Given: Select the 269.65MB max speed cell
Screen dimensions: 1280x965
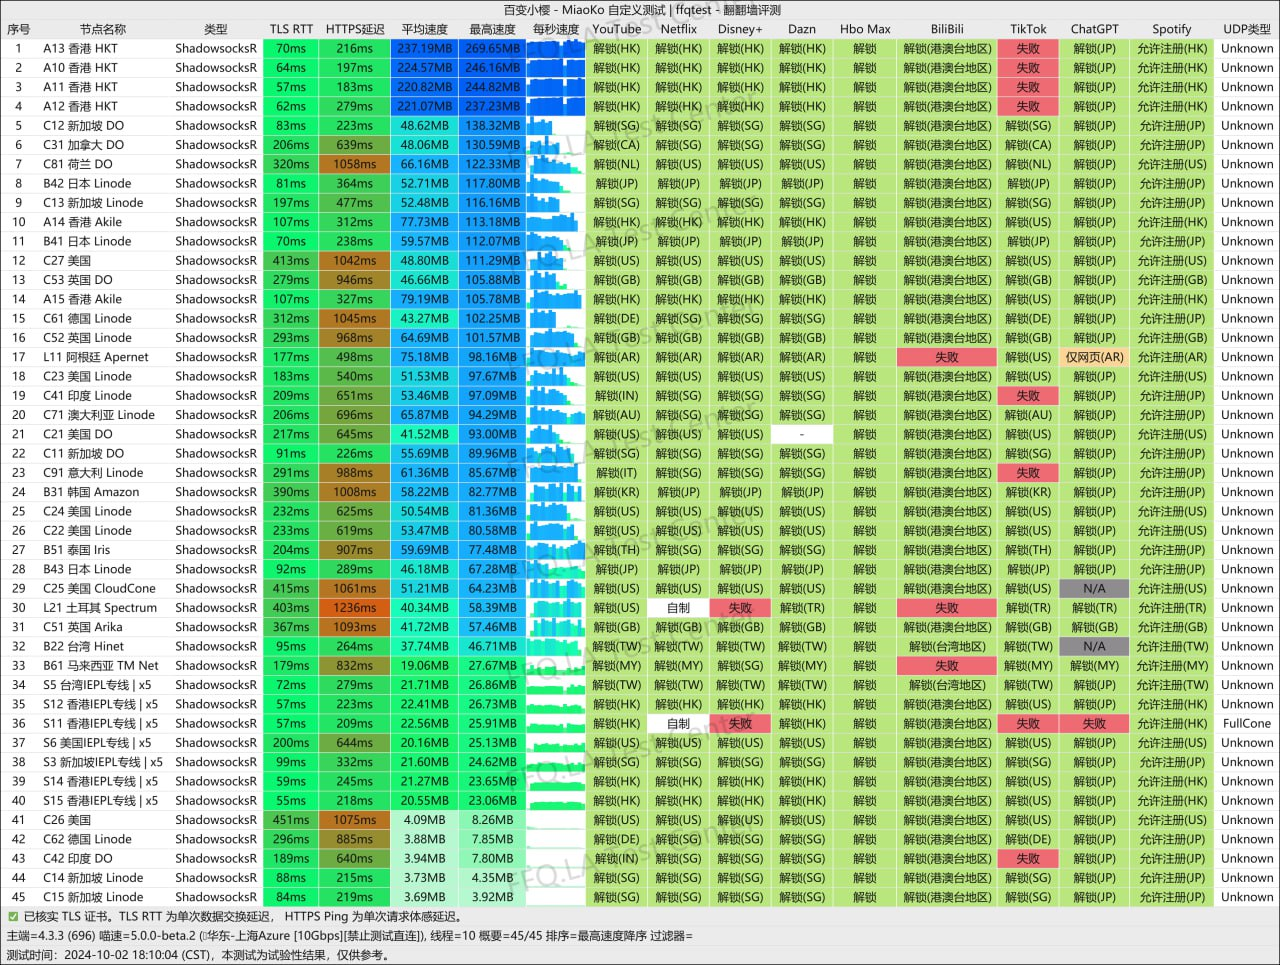Looking at the screenshot, I should coord(492,48).
